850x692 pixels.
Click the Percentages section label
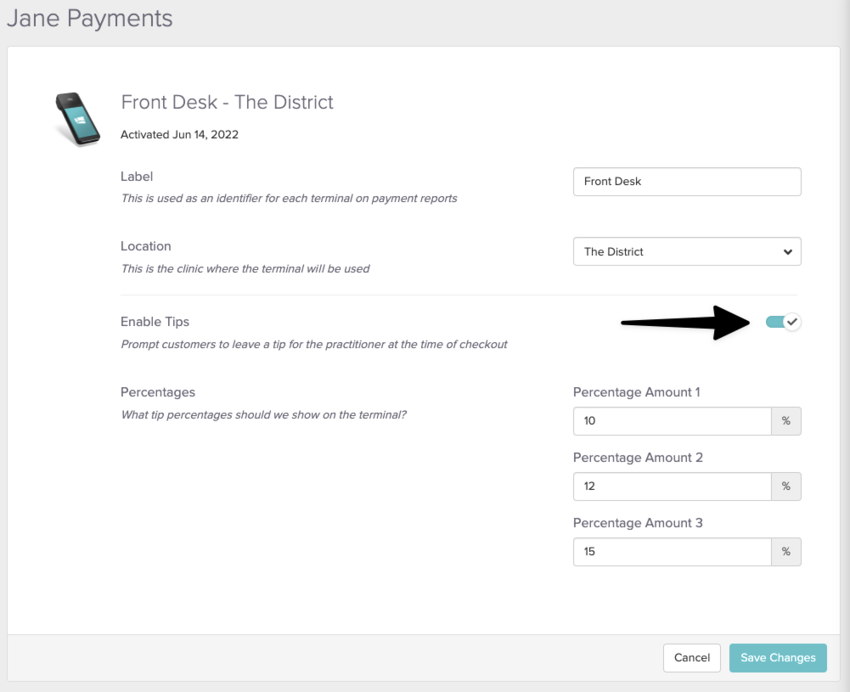158,392
